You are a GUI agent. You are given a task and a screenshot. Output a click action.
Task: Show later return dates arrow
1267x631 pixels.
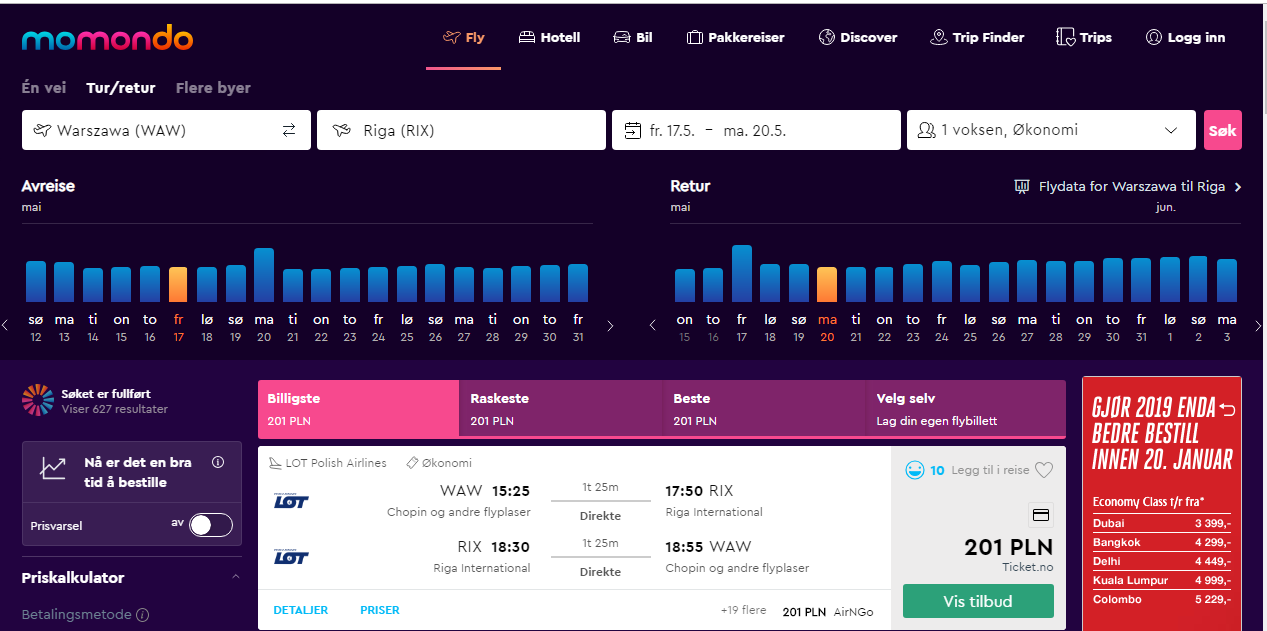click(x=1258, y=325)
